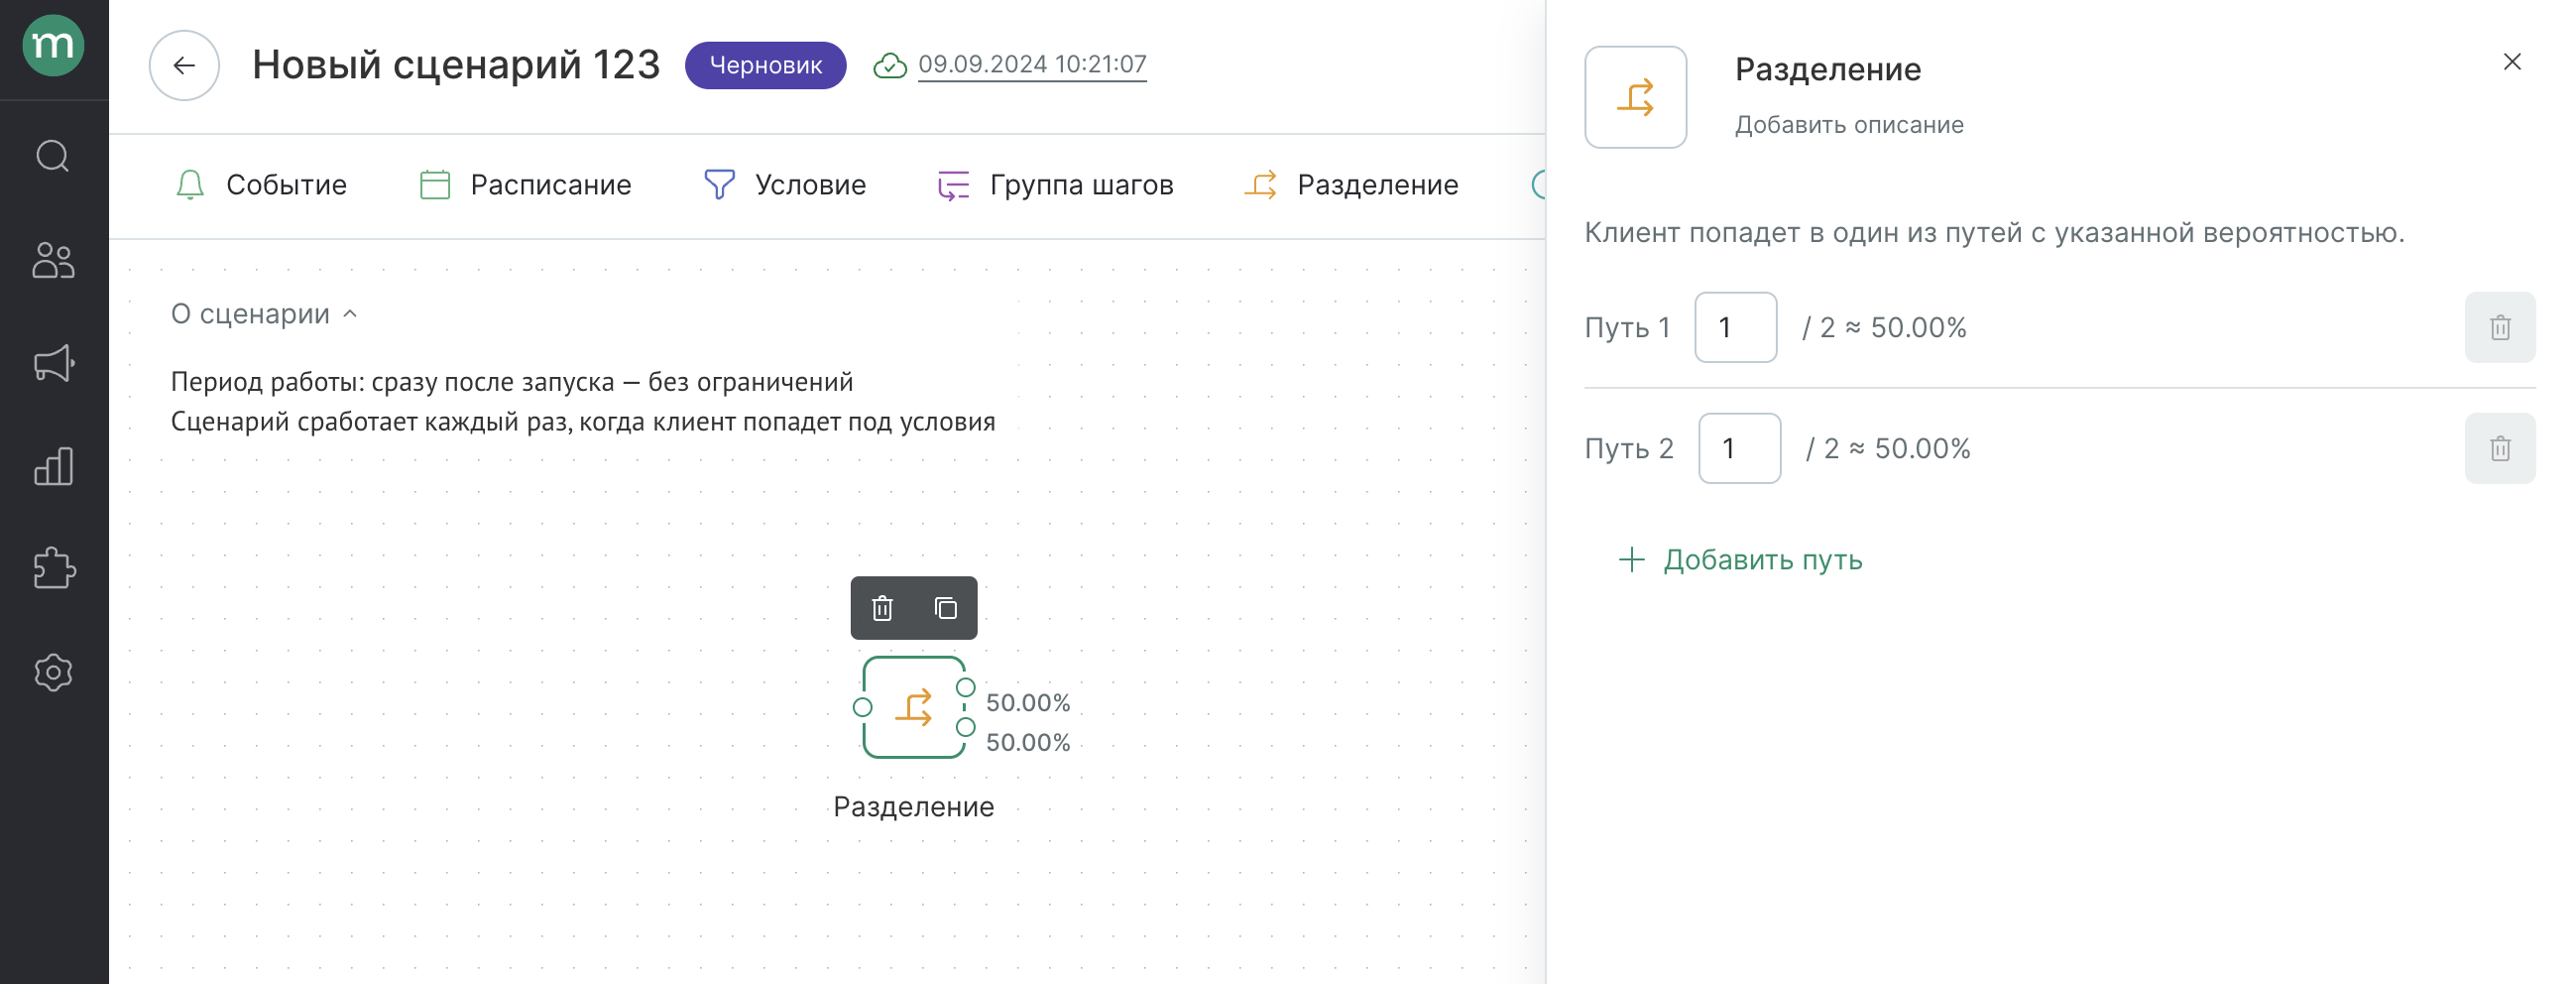Add a Событие block from toolbar

pos(261,185)
